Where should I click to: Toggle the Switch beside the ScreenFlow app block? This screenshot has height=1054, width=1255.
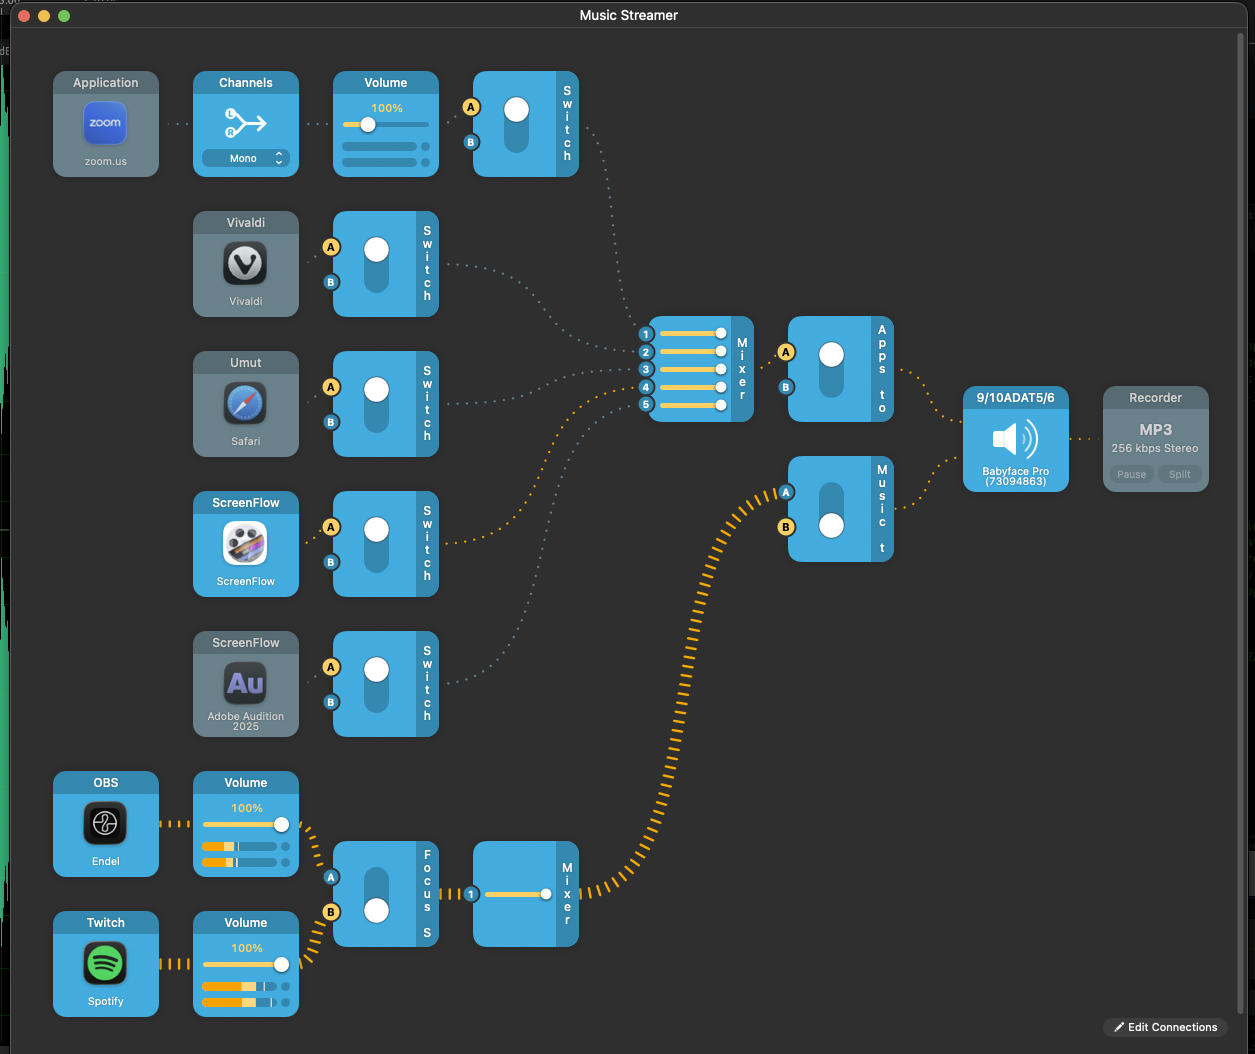pyautogui.click(x=376, y=544)
